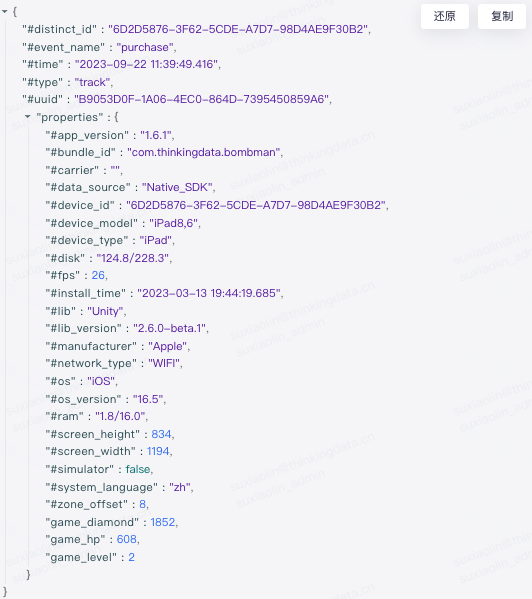Image resolution: width=532 pixels, height=599 pixels.
Task: Select the "game_level" key
Action: (81, 557)
